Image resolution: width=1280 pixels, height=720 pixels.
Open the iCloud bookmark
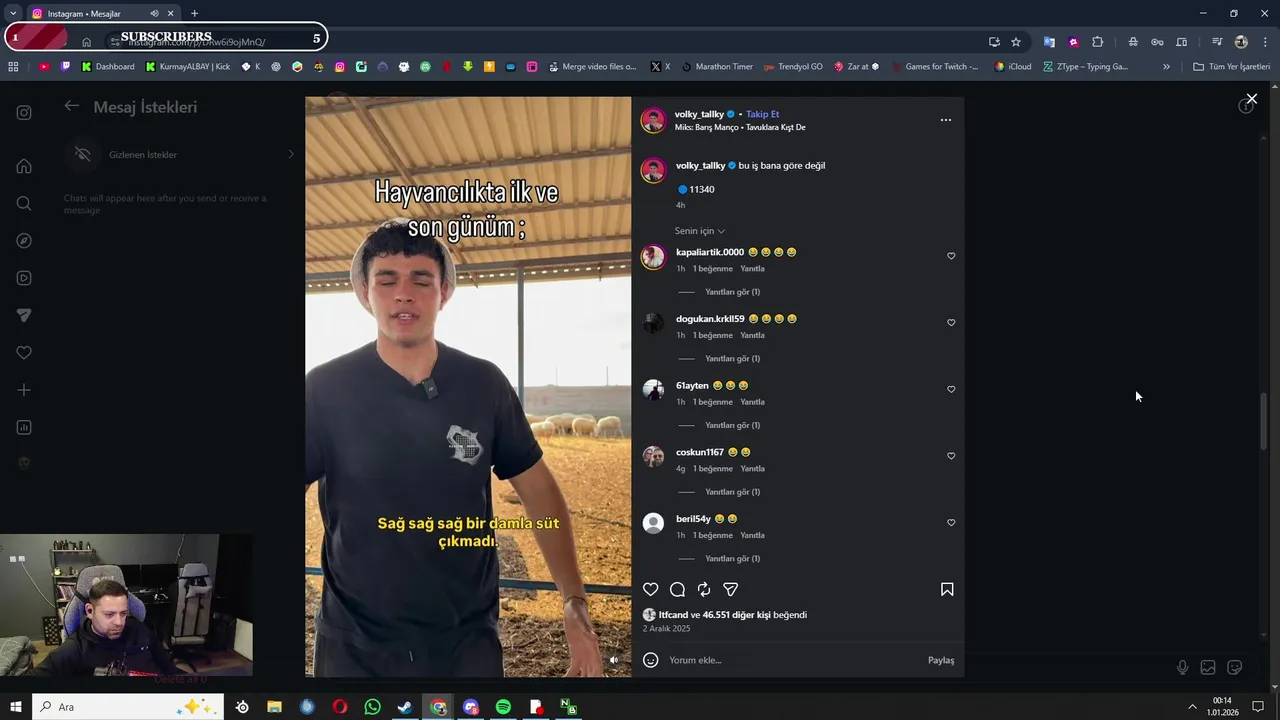[x=1013, y=67]
